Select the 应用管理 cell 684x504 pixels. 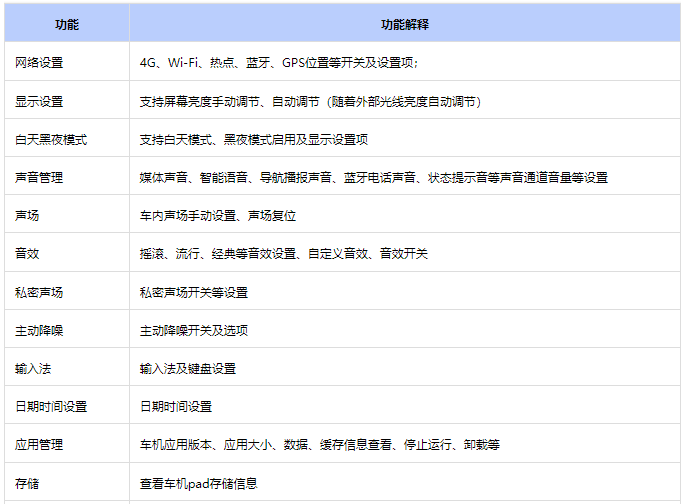(39, 444)
